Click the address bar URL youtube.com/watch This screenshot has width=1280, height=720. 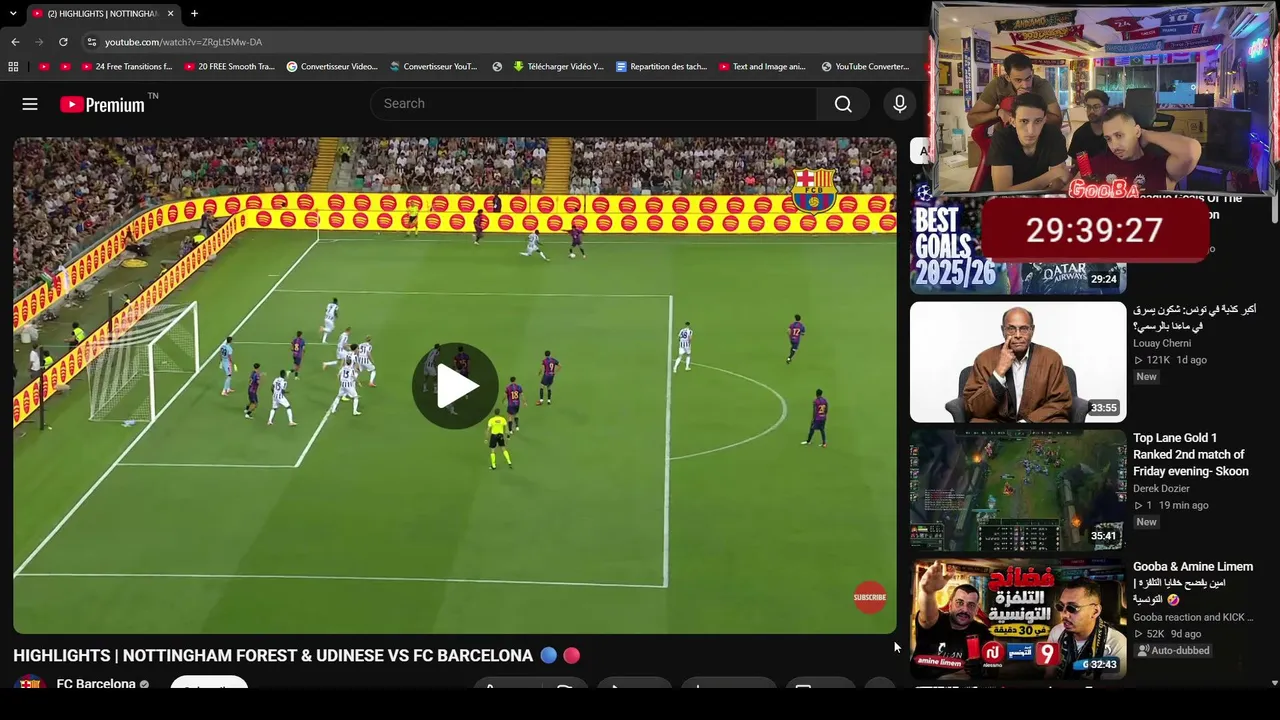(184, 42)
